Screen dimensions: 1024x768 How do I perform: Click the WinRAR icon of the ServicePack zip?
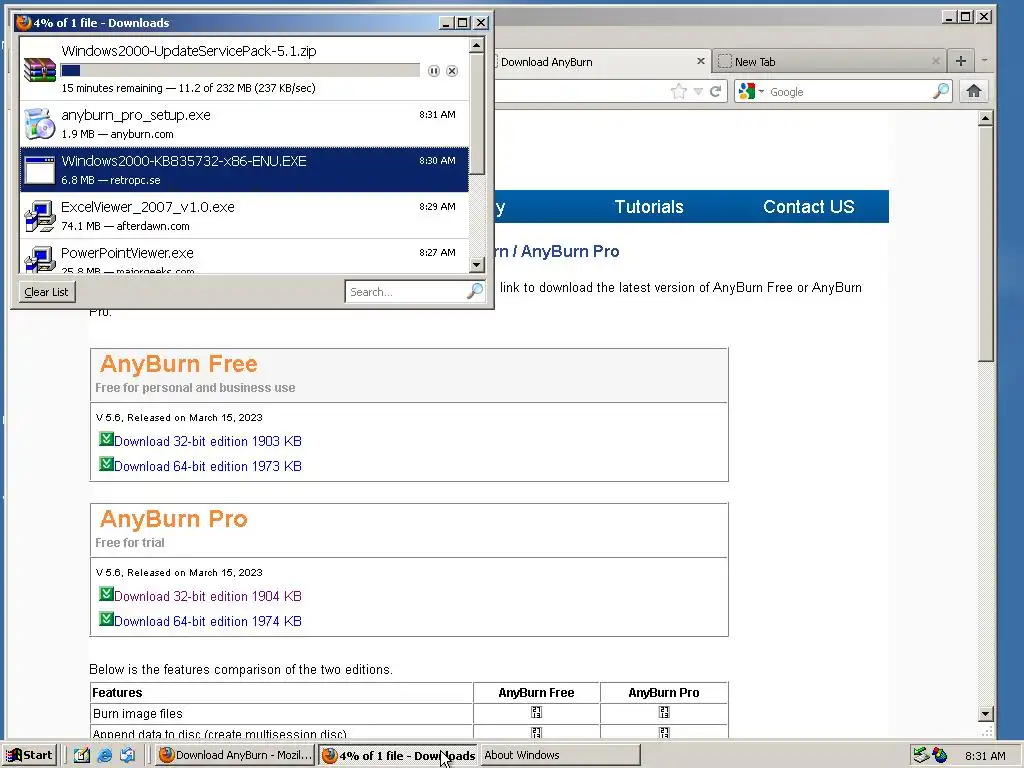click(40, 69)
